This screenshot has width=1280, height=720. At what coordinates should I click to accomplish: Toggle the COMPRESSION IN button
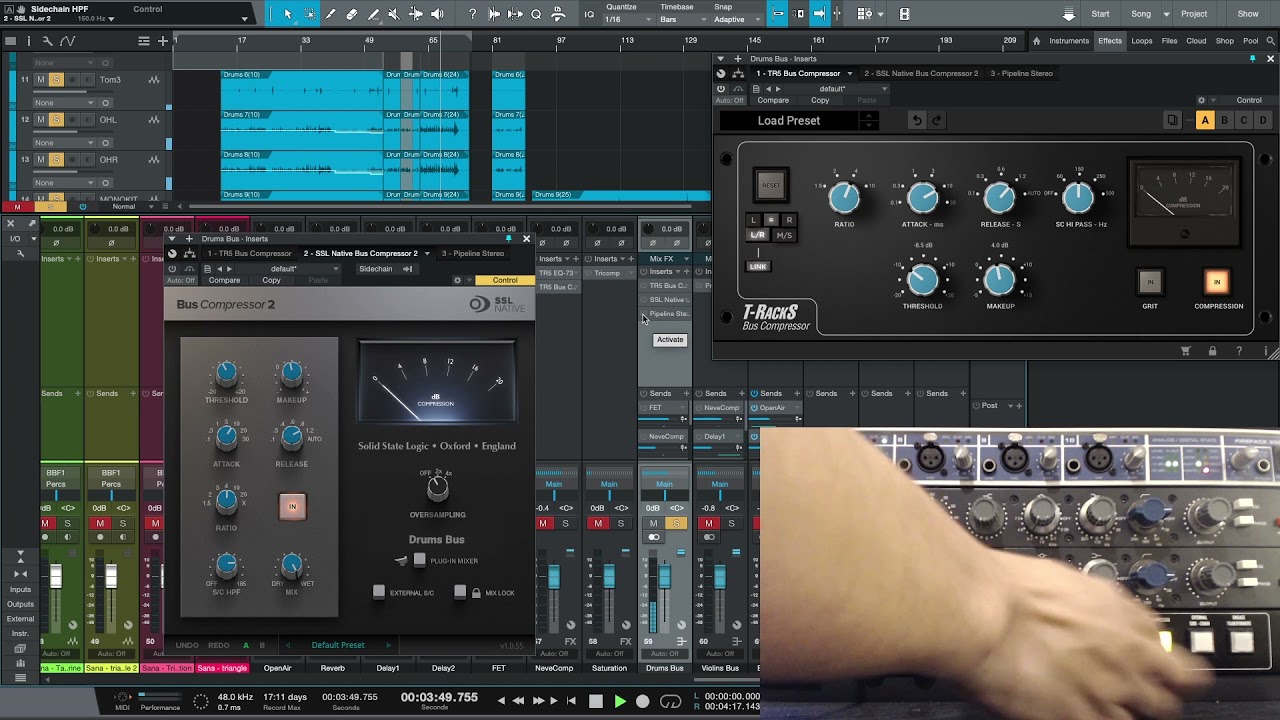(1217, 282)
